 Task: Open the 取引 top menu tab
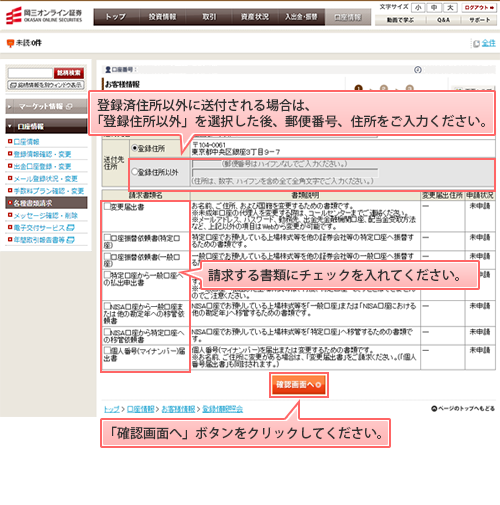(x=209, y=17)
